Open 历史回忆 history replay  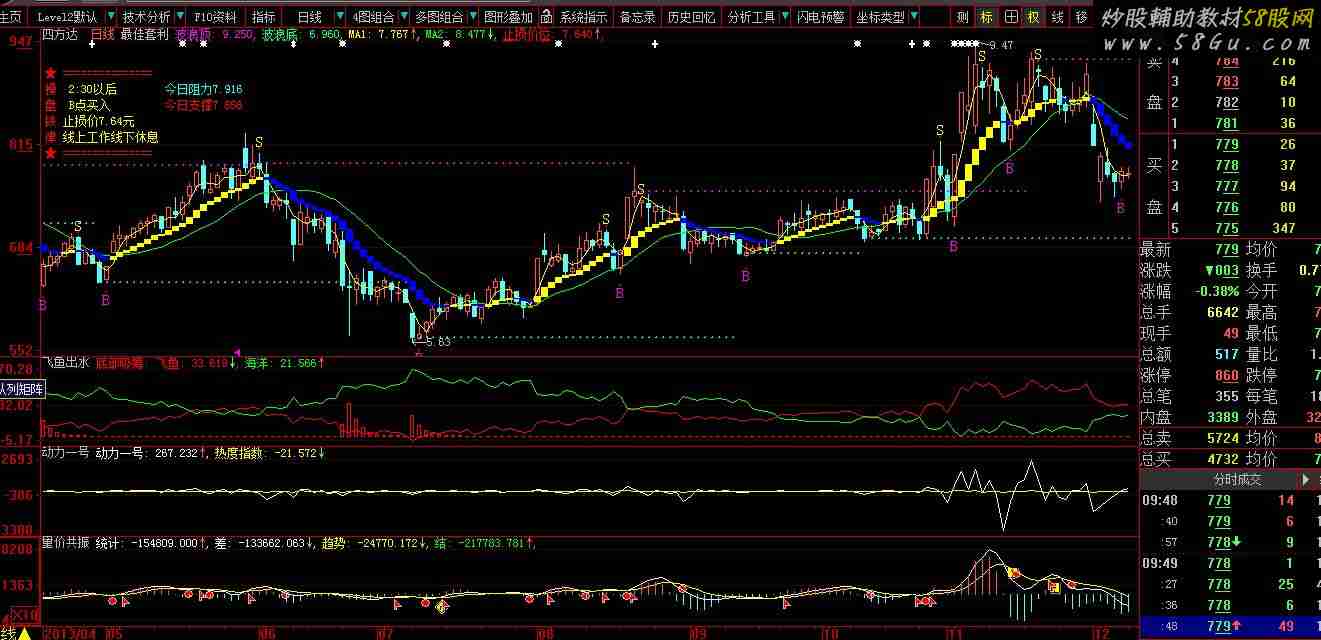690,17
